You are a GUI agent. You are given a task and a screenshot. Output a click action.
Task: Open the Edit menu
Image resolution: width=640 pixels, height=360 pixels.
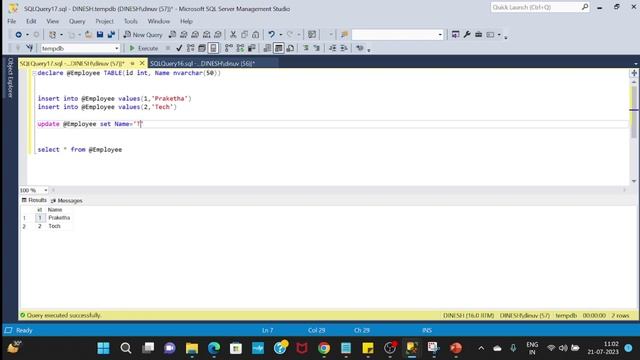pyautogui.click(x=31, y=21)
